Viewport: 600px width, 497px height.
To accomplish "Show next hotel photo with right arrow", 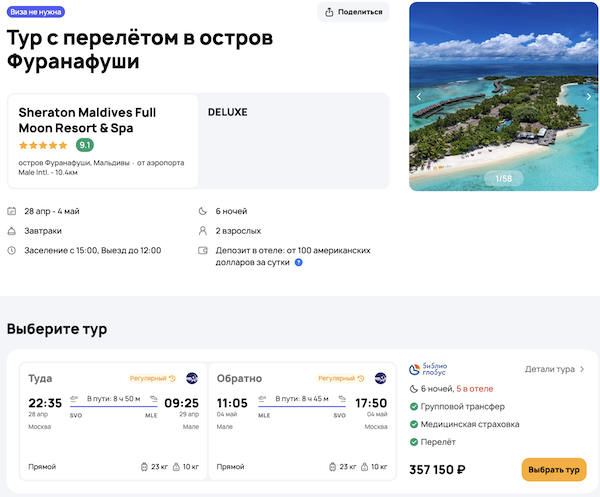I will click(x=589, y=97).
